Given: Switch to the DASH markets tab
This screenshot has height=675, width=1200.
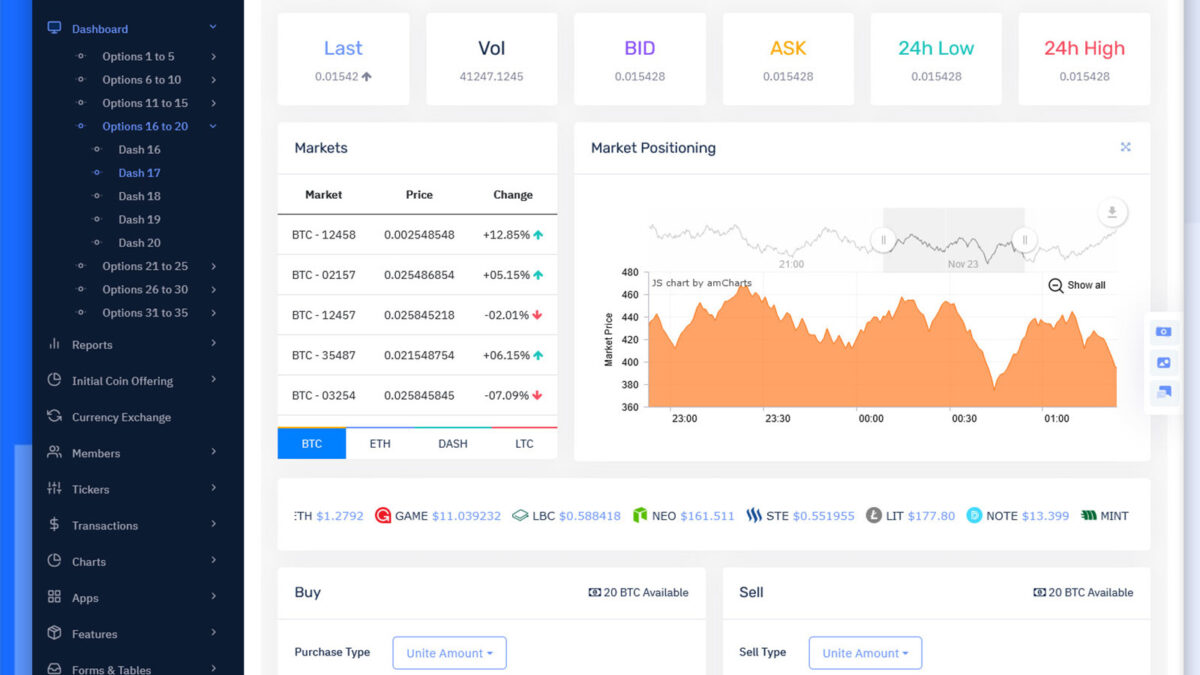Looking at the screenshot, I should point(452,442).
